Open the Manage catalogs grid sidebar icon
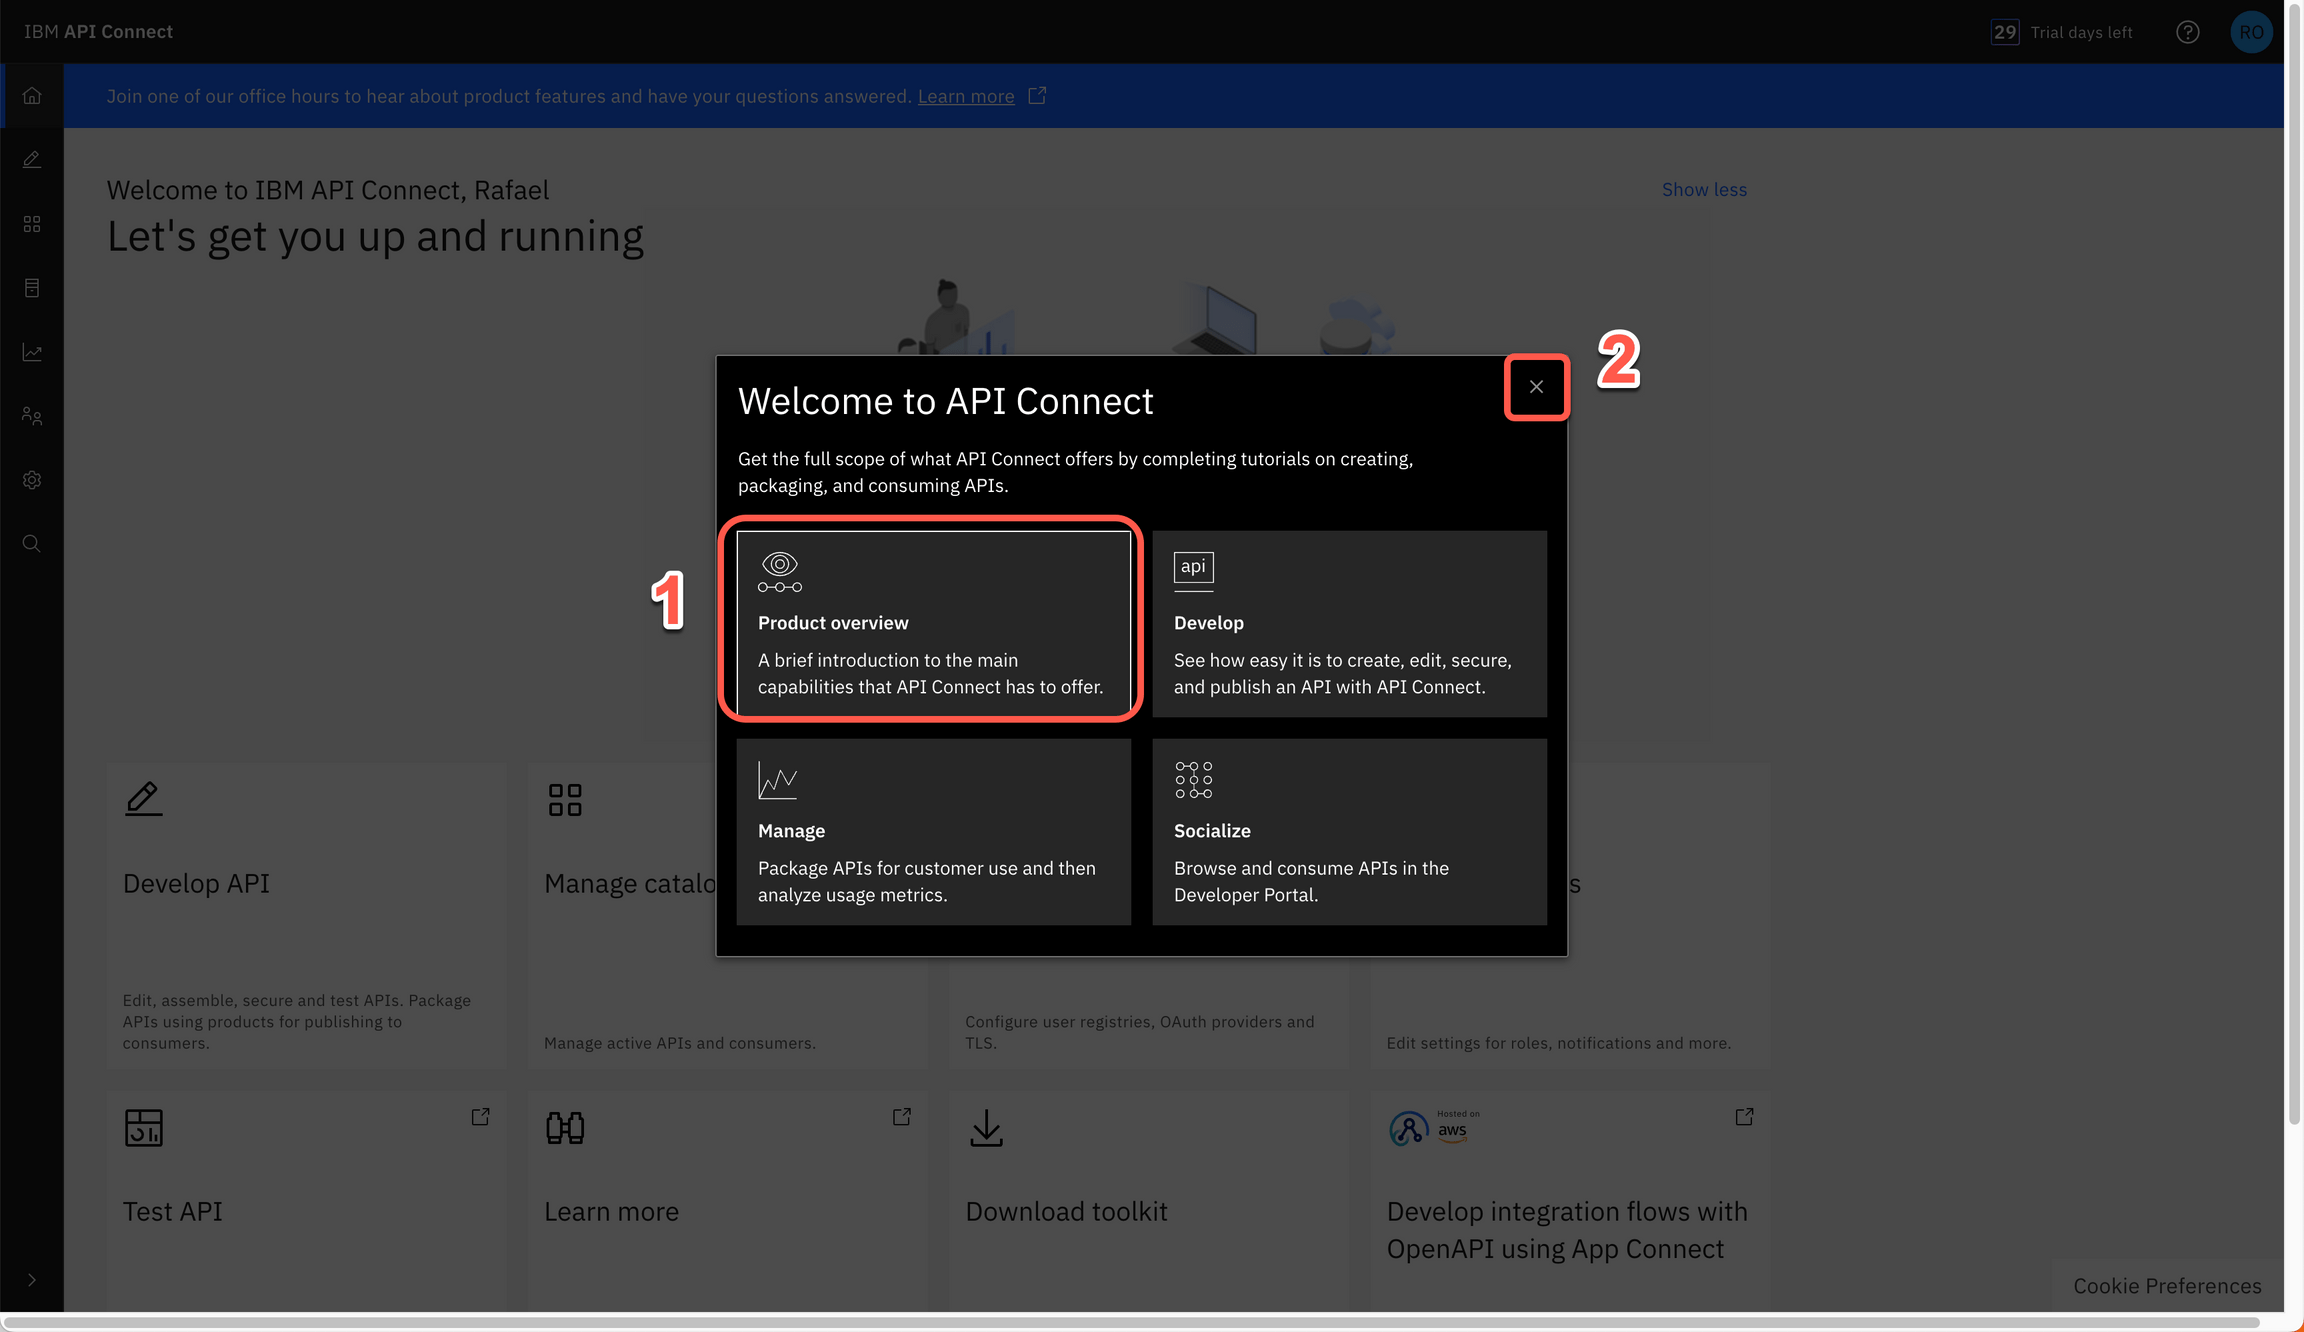2304x1332 pixels. pyautogui.click(x=32, y=224)
